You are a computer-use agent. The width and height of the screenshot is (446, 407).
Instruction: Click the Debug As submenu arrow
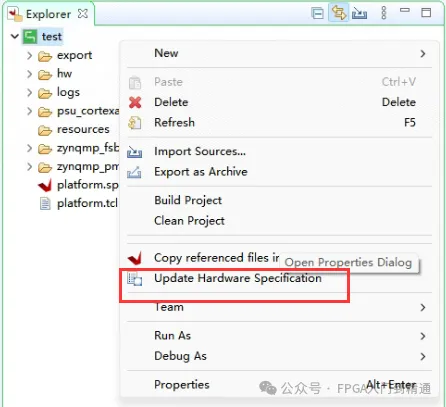[423, 356]
